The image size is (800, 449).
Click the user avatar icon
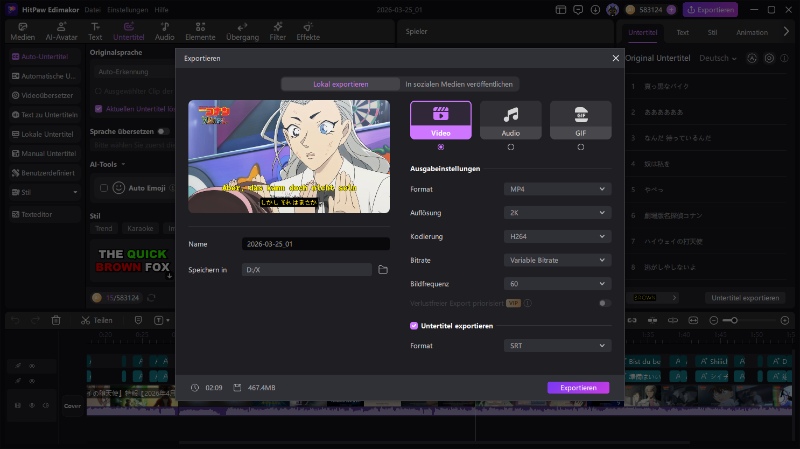click(612, 10)
